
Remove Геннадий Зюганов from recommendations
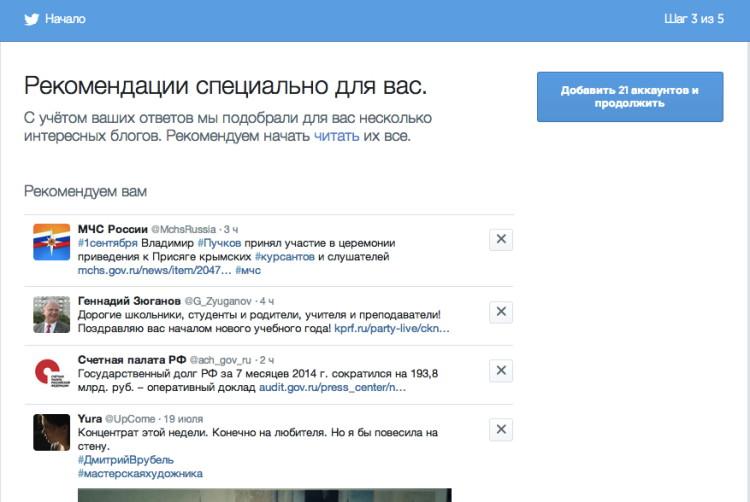(501, 311)
